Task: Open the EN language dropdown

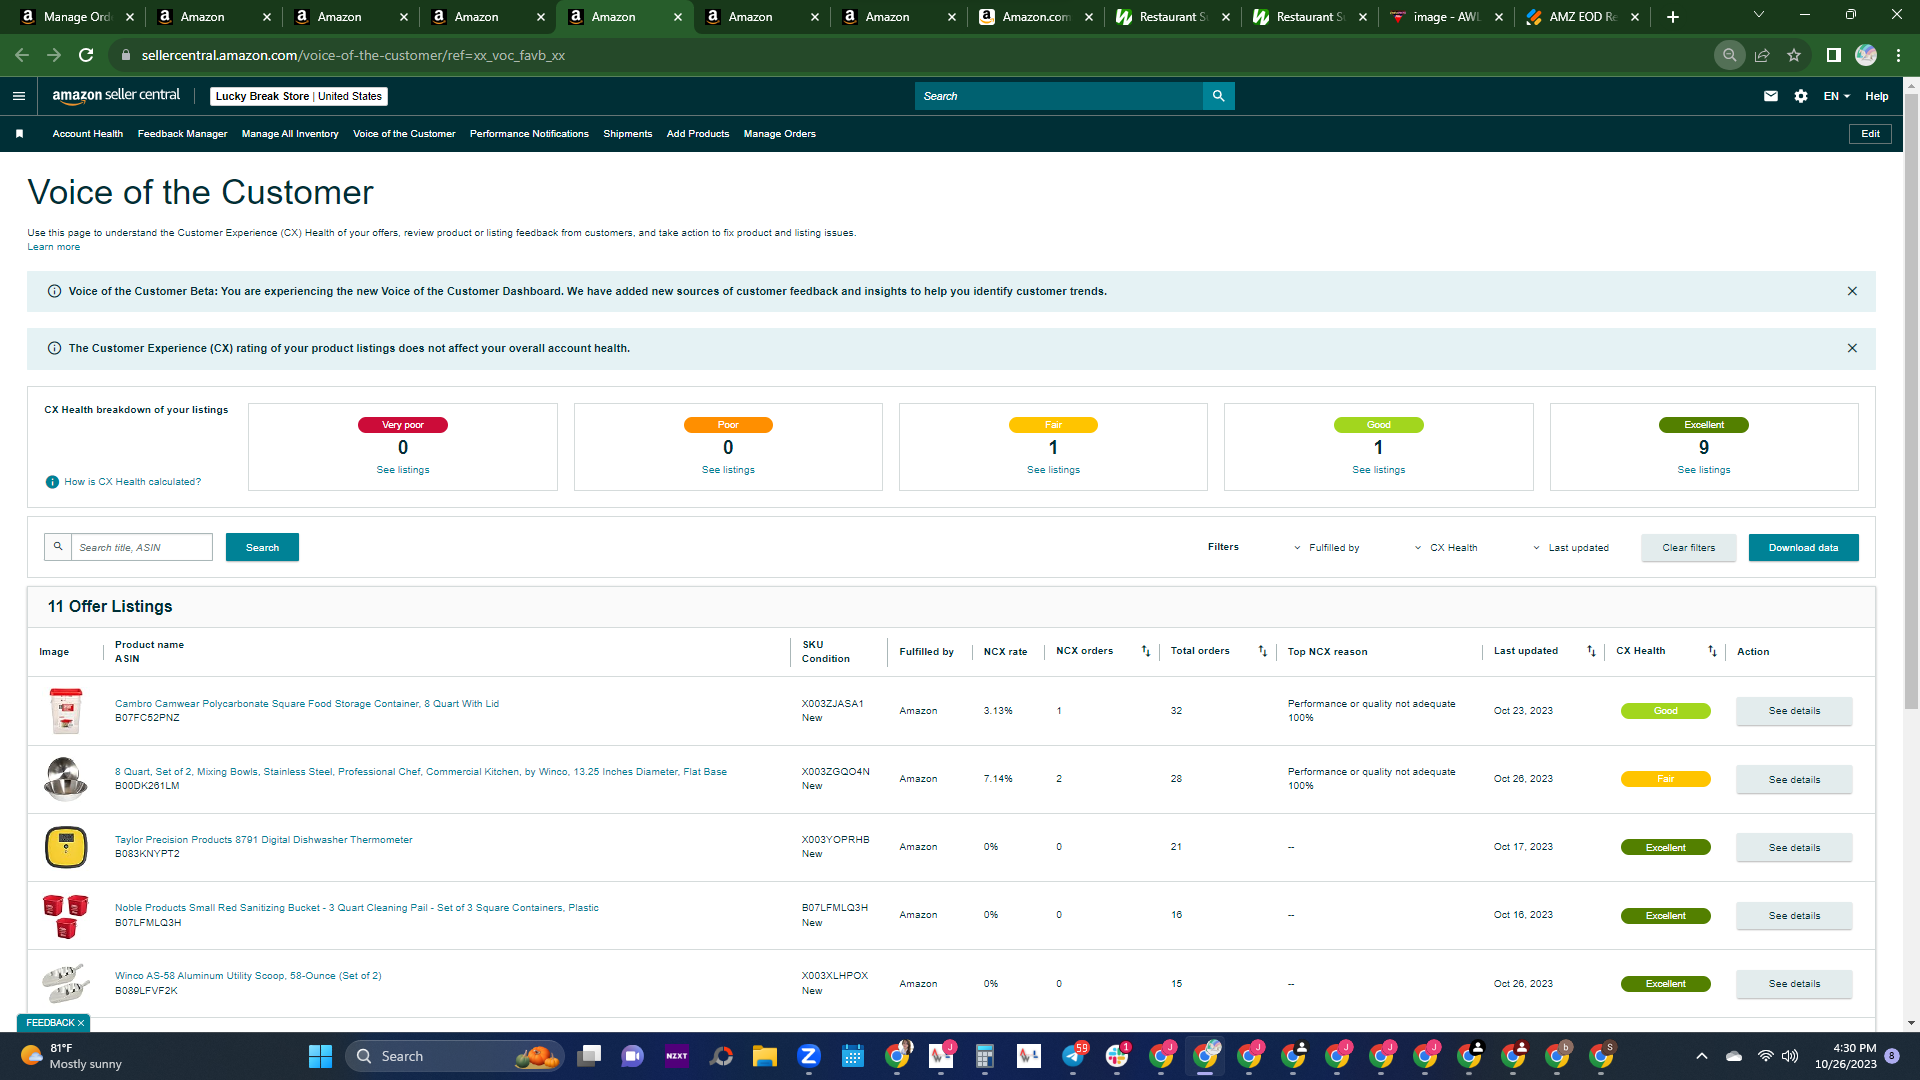Action: [1837, 96]
